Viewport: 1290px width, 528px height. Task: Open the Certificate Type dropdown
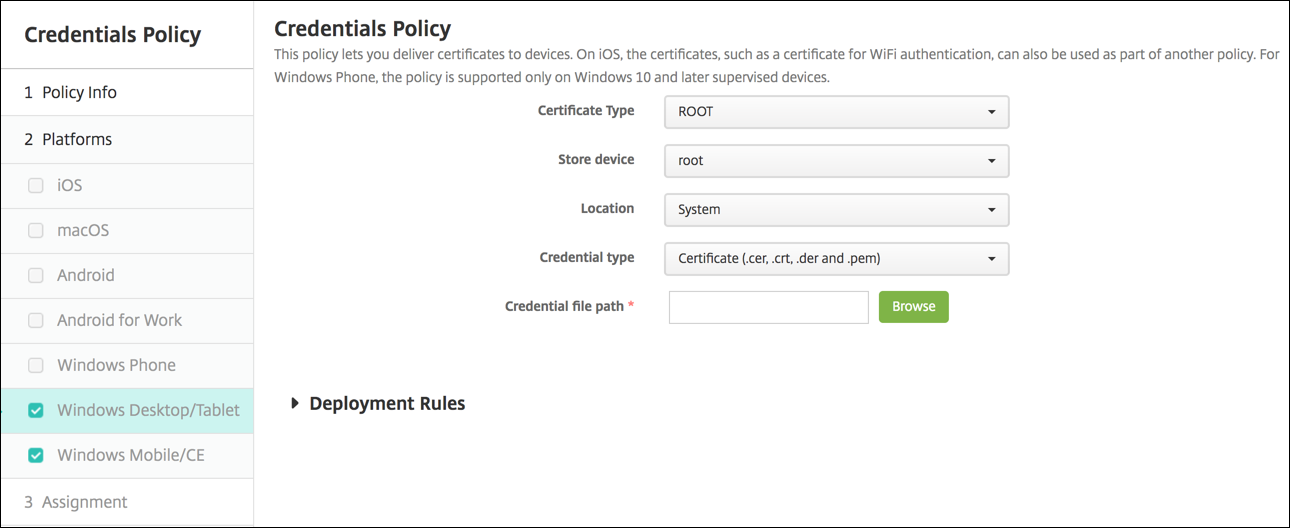click(836, 112)
